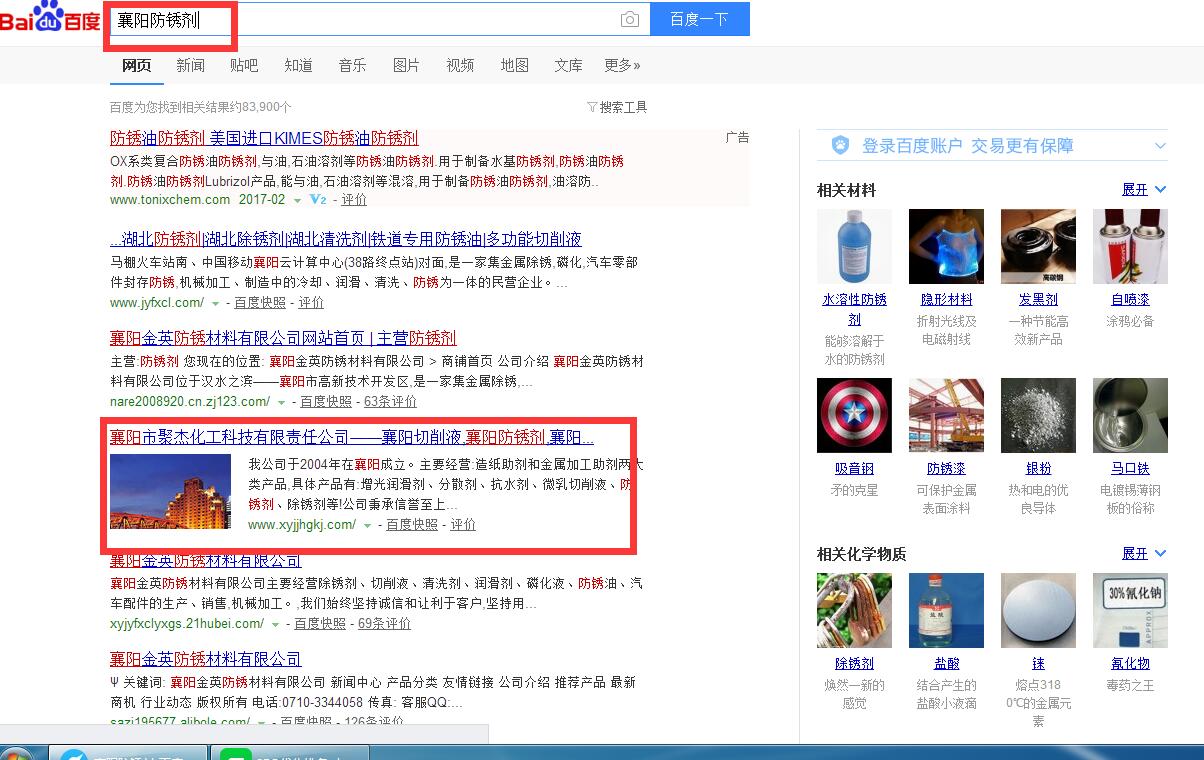Switch to the 知道 tab
The height and width of the screenshot is (760, 1204).
point(298,65)
